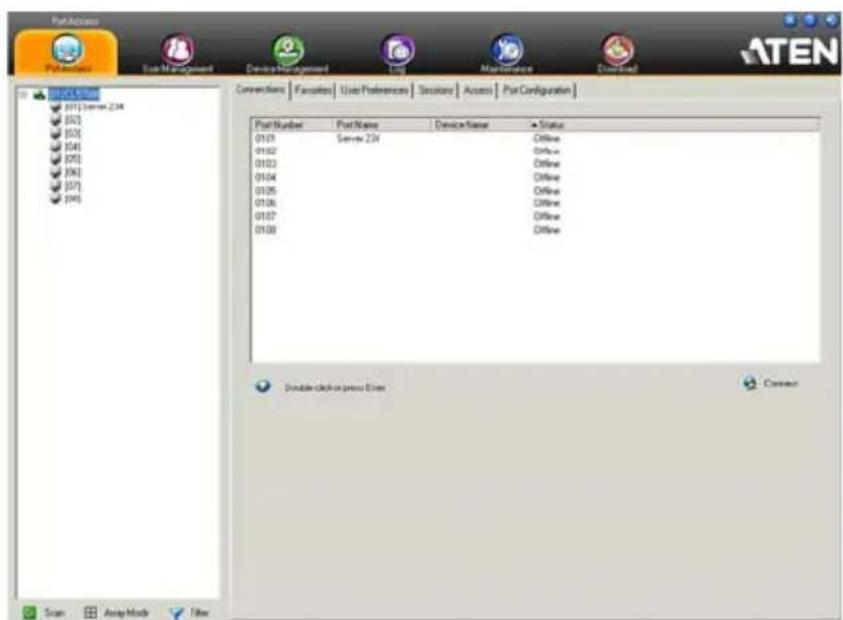Open the User Management section icon
Screen dimensions: 843x620
coord(177,49)
